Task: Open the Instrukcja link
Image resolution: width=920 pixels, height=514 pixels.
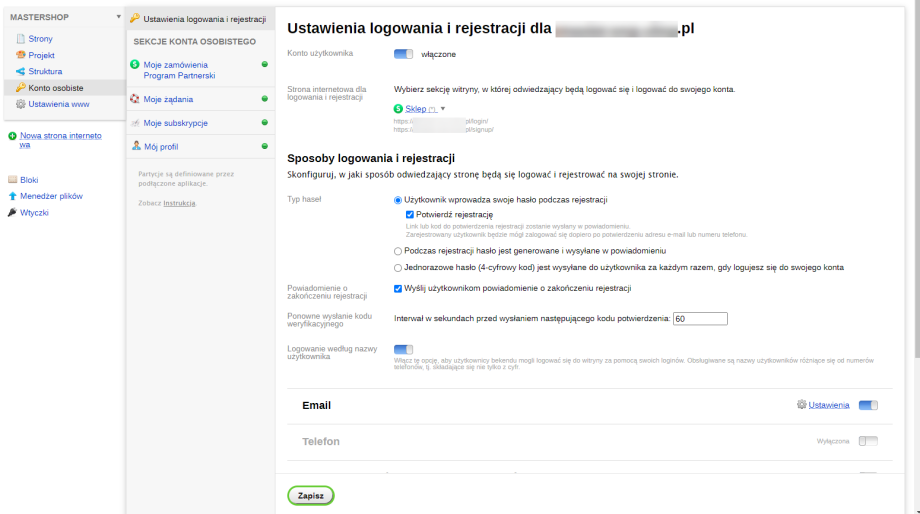Action: coord(180,203)
